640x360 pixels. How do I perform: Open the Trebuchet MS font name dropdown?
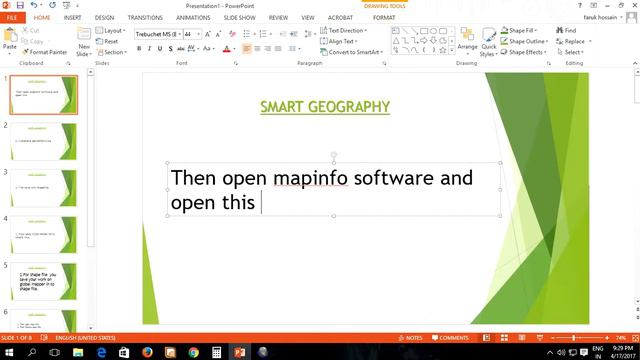click(x=180, y=34)
